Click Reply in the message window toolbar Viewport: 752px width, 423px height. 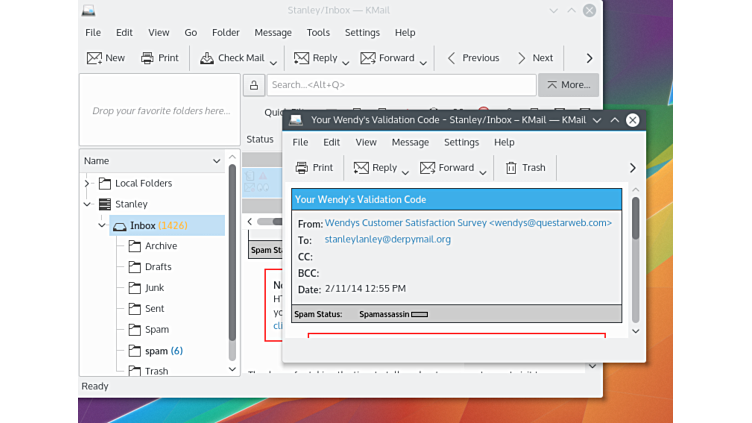(x=375, y=168)
